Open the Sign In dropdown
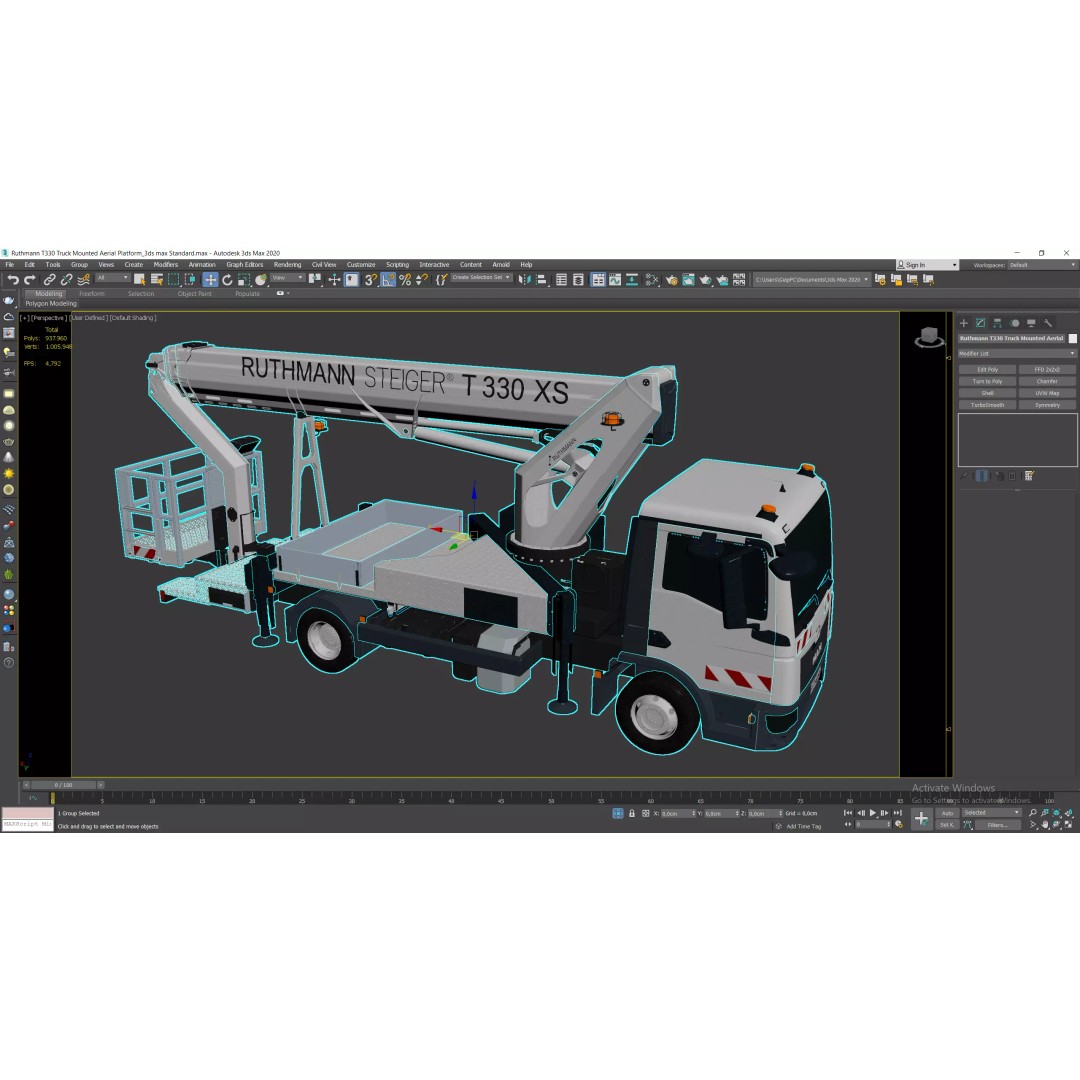Screen dimensions: 1080x1080 click(927, 265)
